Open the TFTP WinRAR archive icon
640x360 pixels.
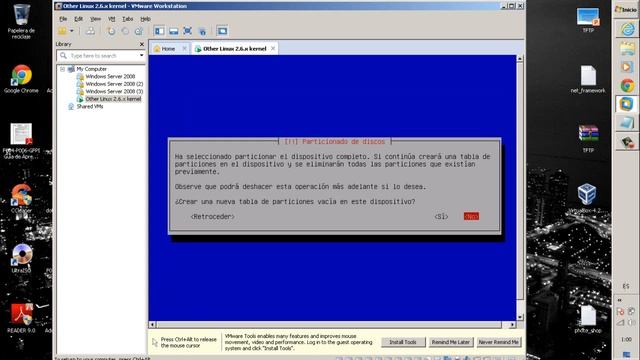(588, 139)
